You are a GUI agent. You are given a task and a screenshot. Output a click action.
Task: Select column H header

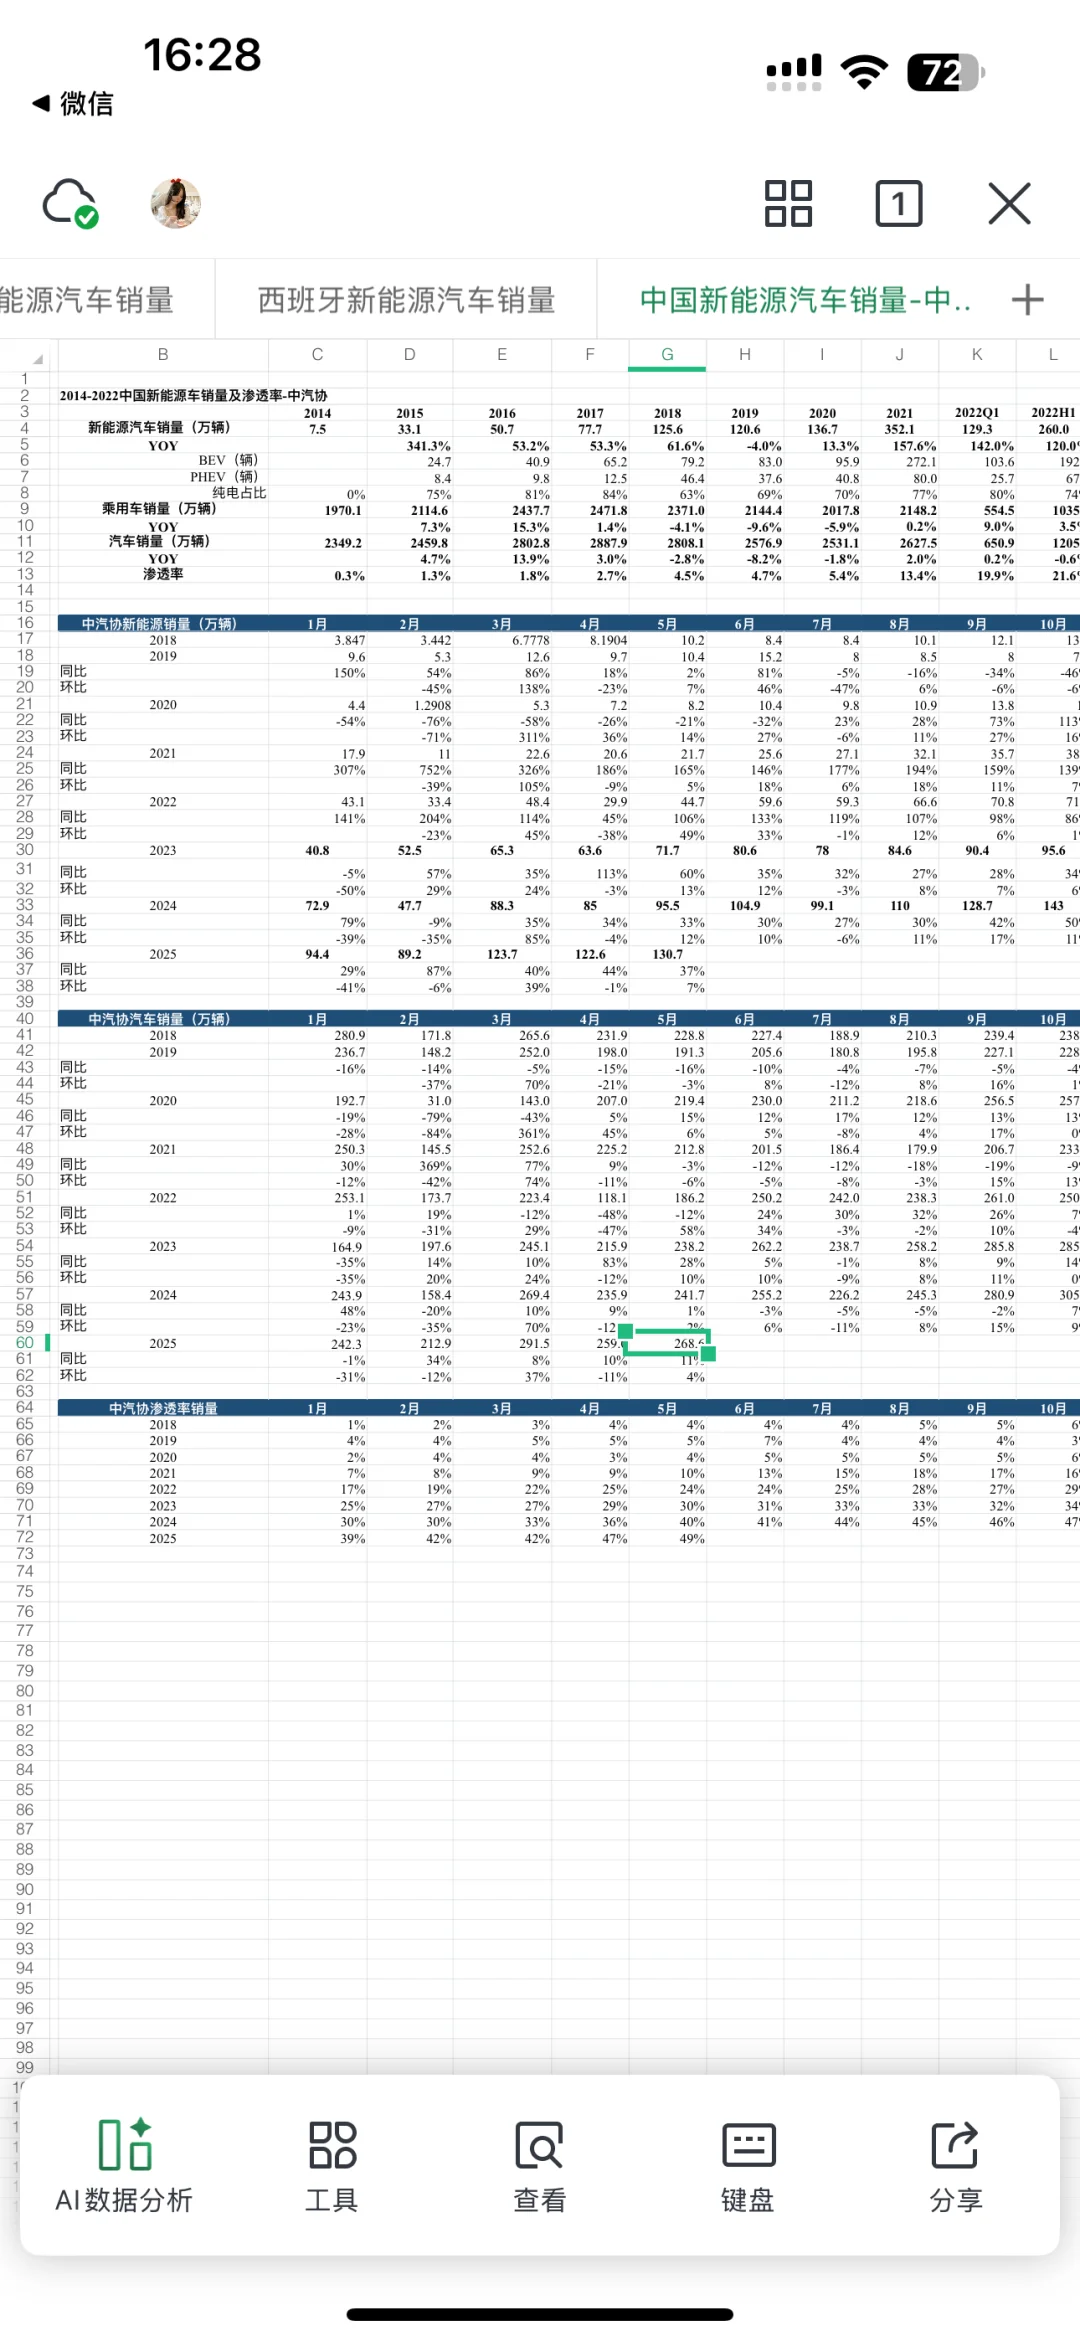[x=745, y=354]
